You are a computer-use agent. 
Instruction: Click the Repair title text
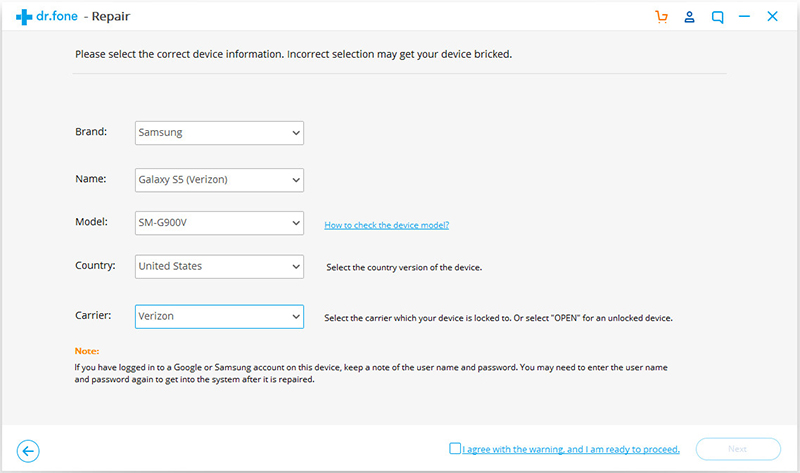point(111,17)
